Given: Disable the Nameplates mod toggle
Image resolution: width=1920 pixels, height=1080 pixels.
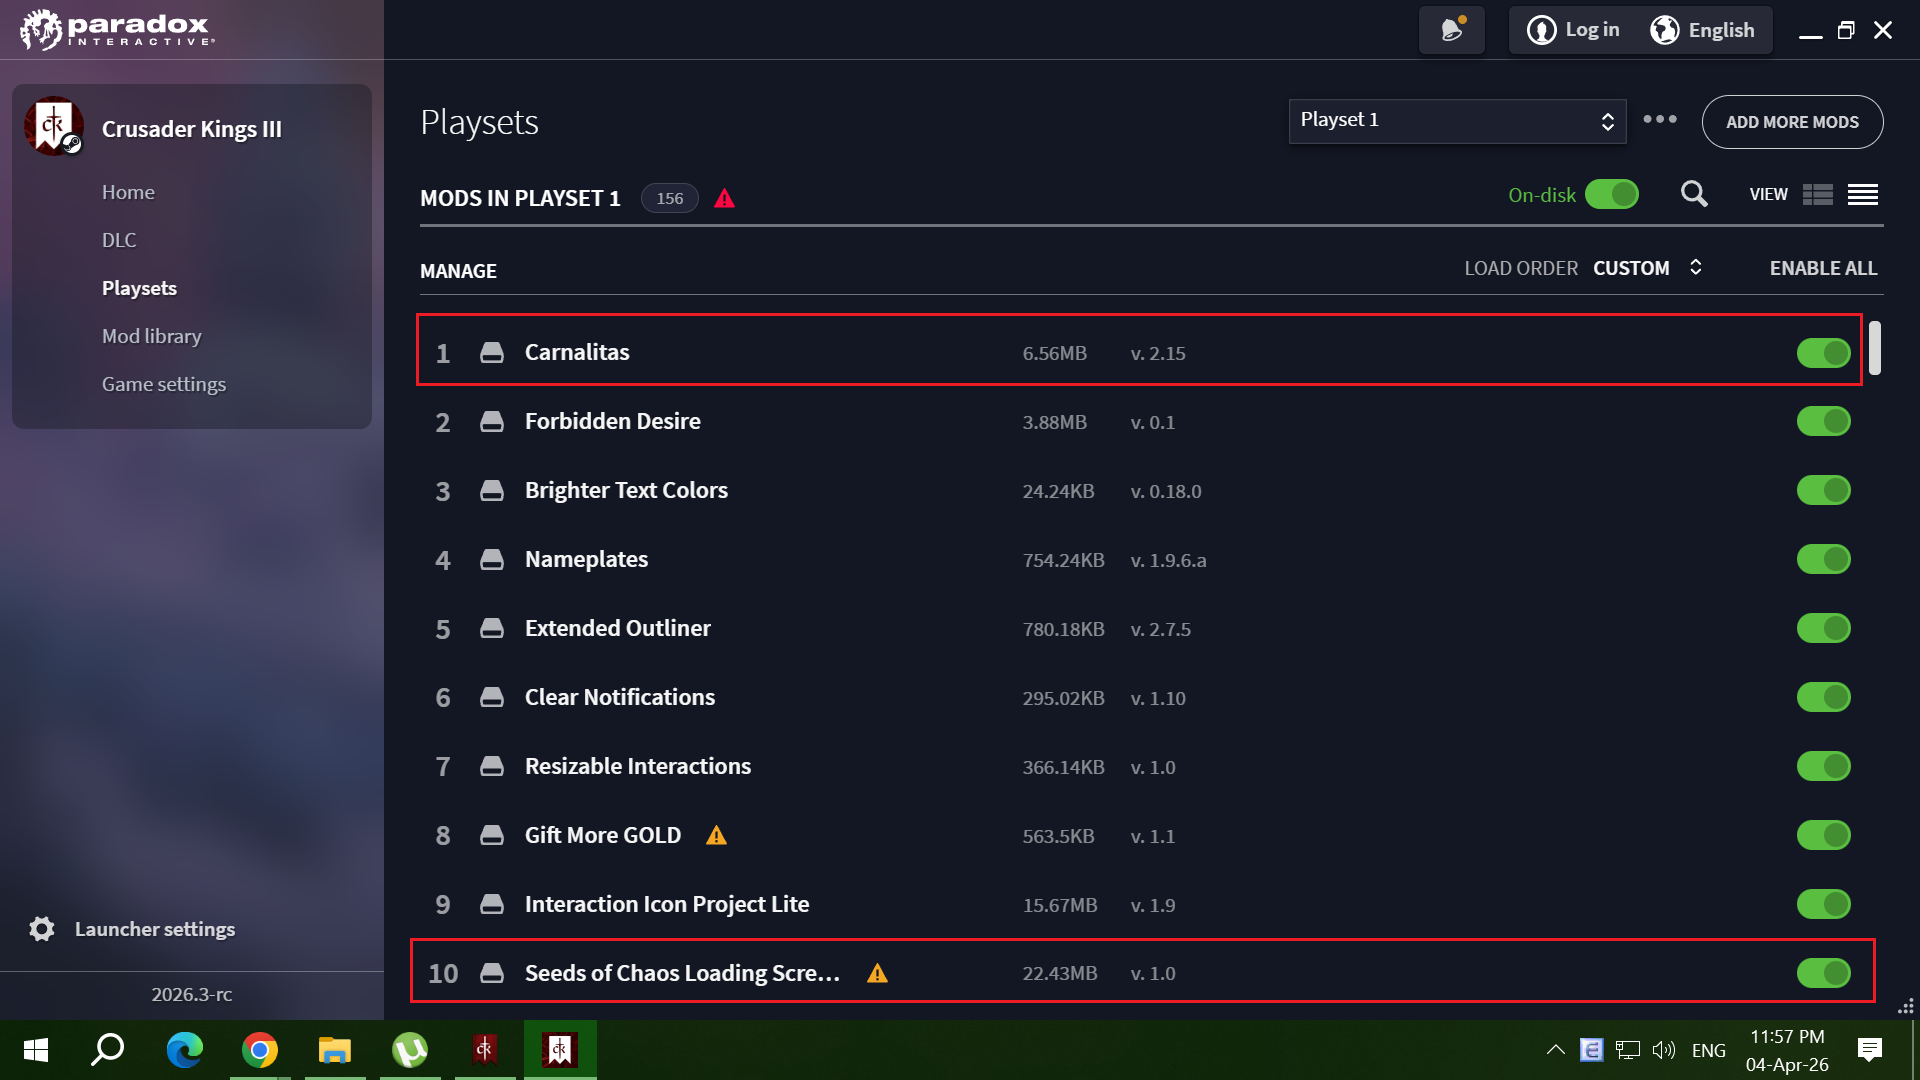Looking at the screenshot, I should [x=1824, y=559].
